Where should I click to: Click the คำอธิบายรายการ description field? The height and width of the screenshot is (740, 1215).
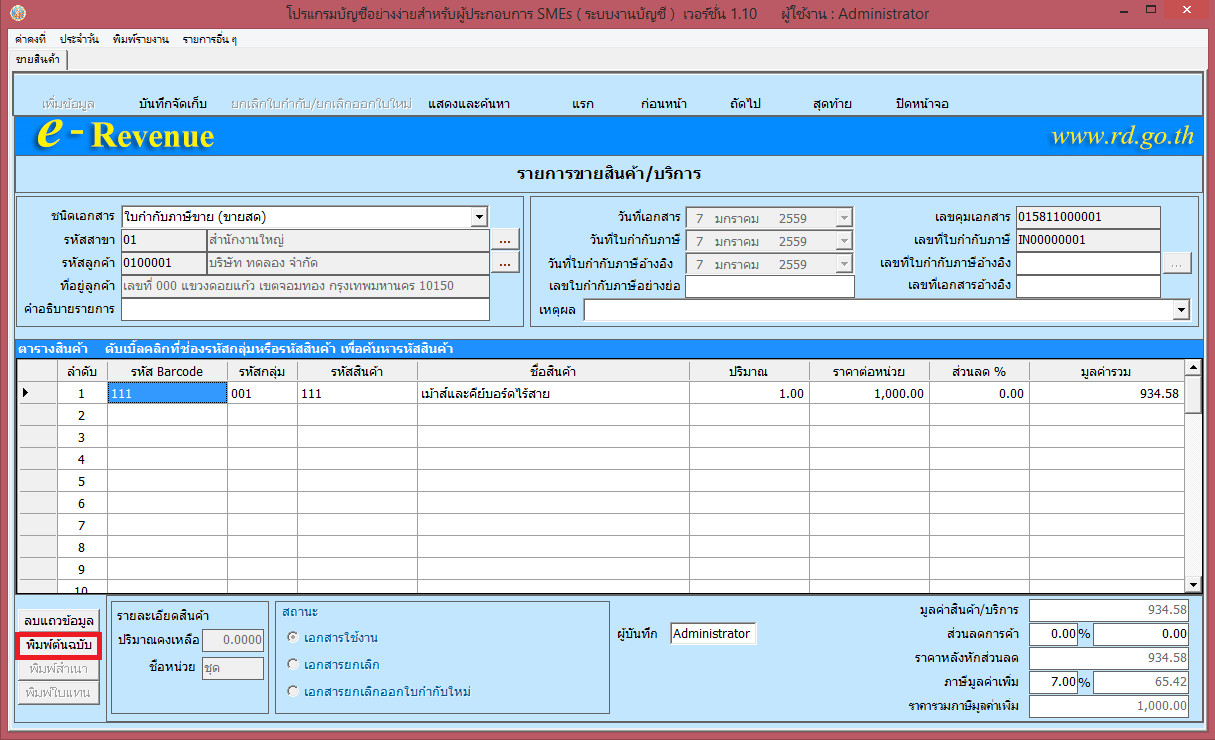click(x=305, y=309)
